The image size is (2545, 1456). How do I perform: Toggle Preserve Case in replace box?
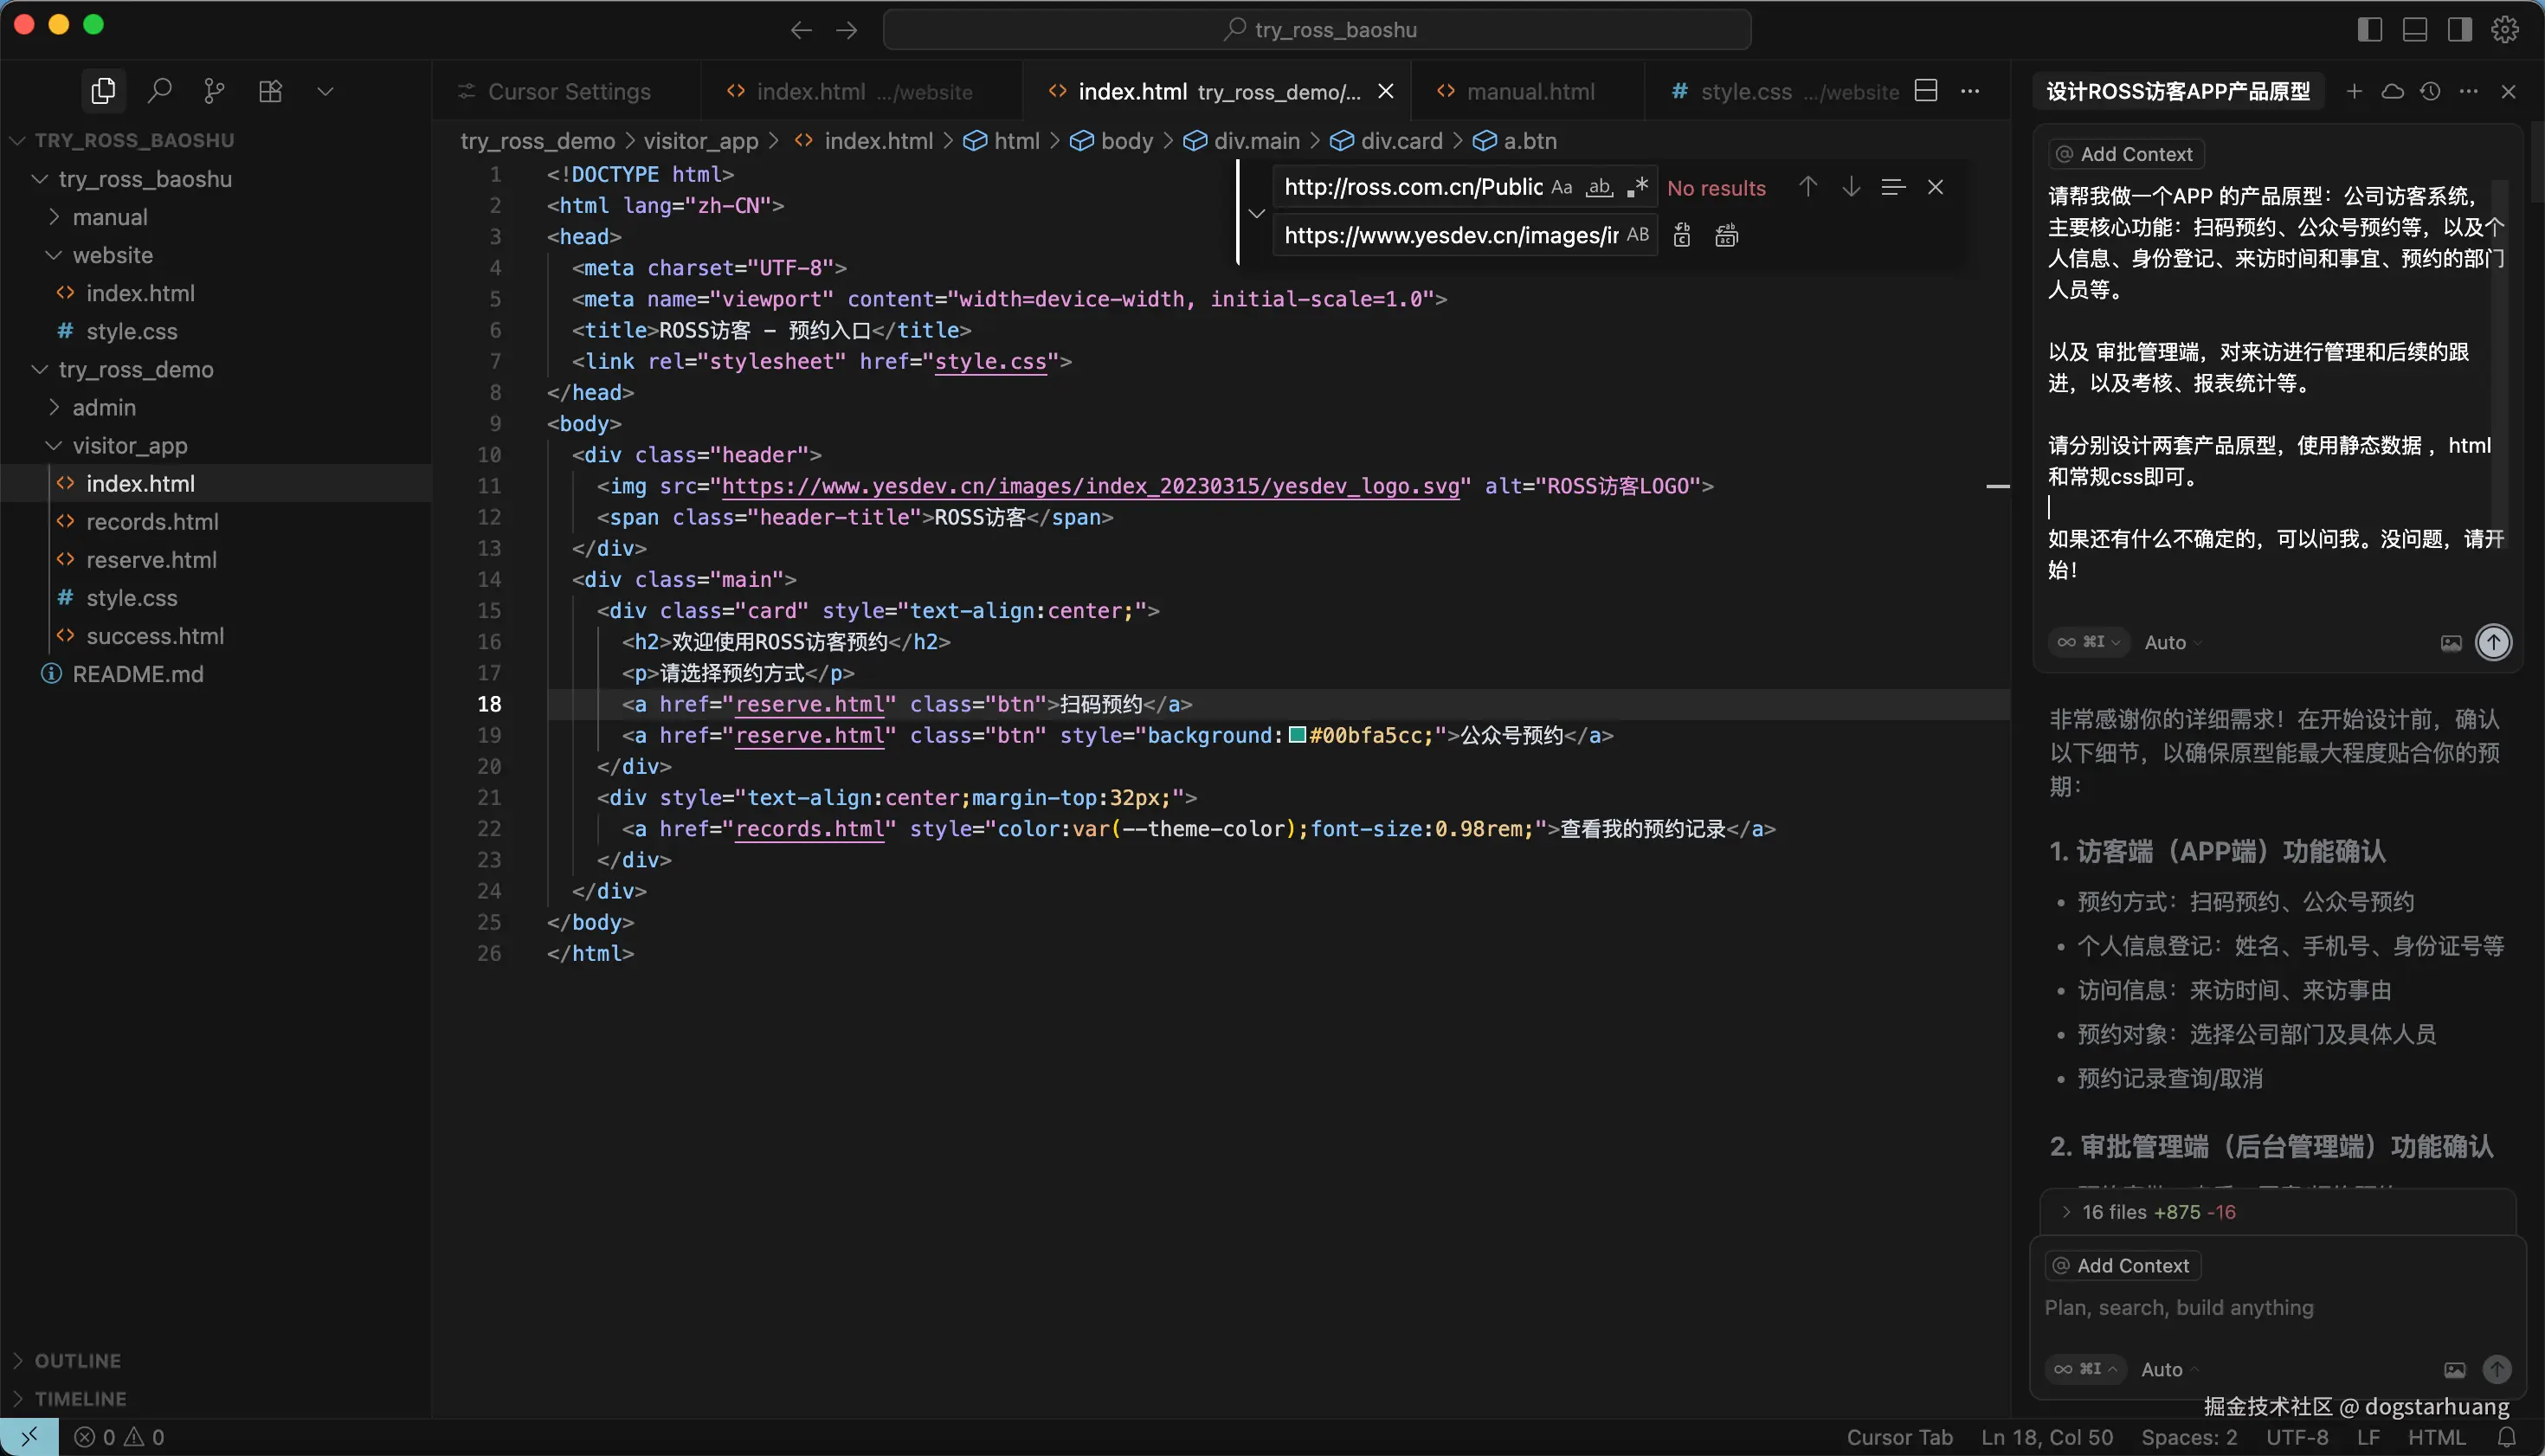(1637, 235)
